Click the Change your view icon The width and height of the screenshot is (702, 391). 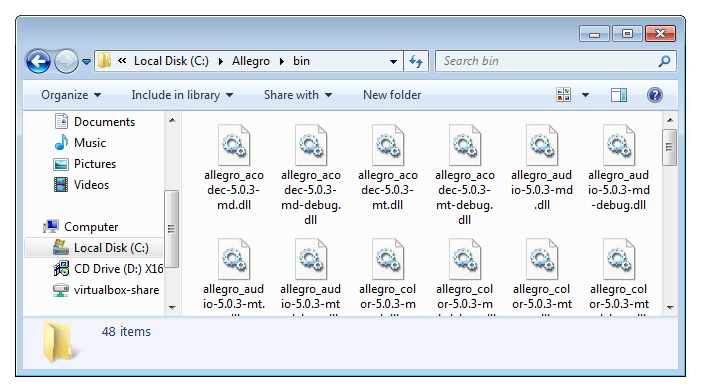point(564,95)
